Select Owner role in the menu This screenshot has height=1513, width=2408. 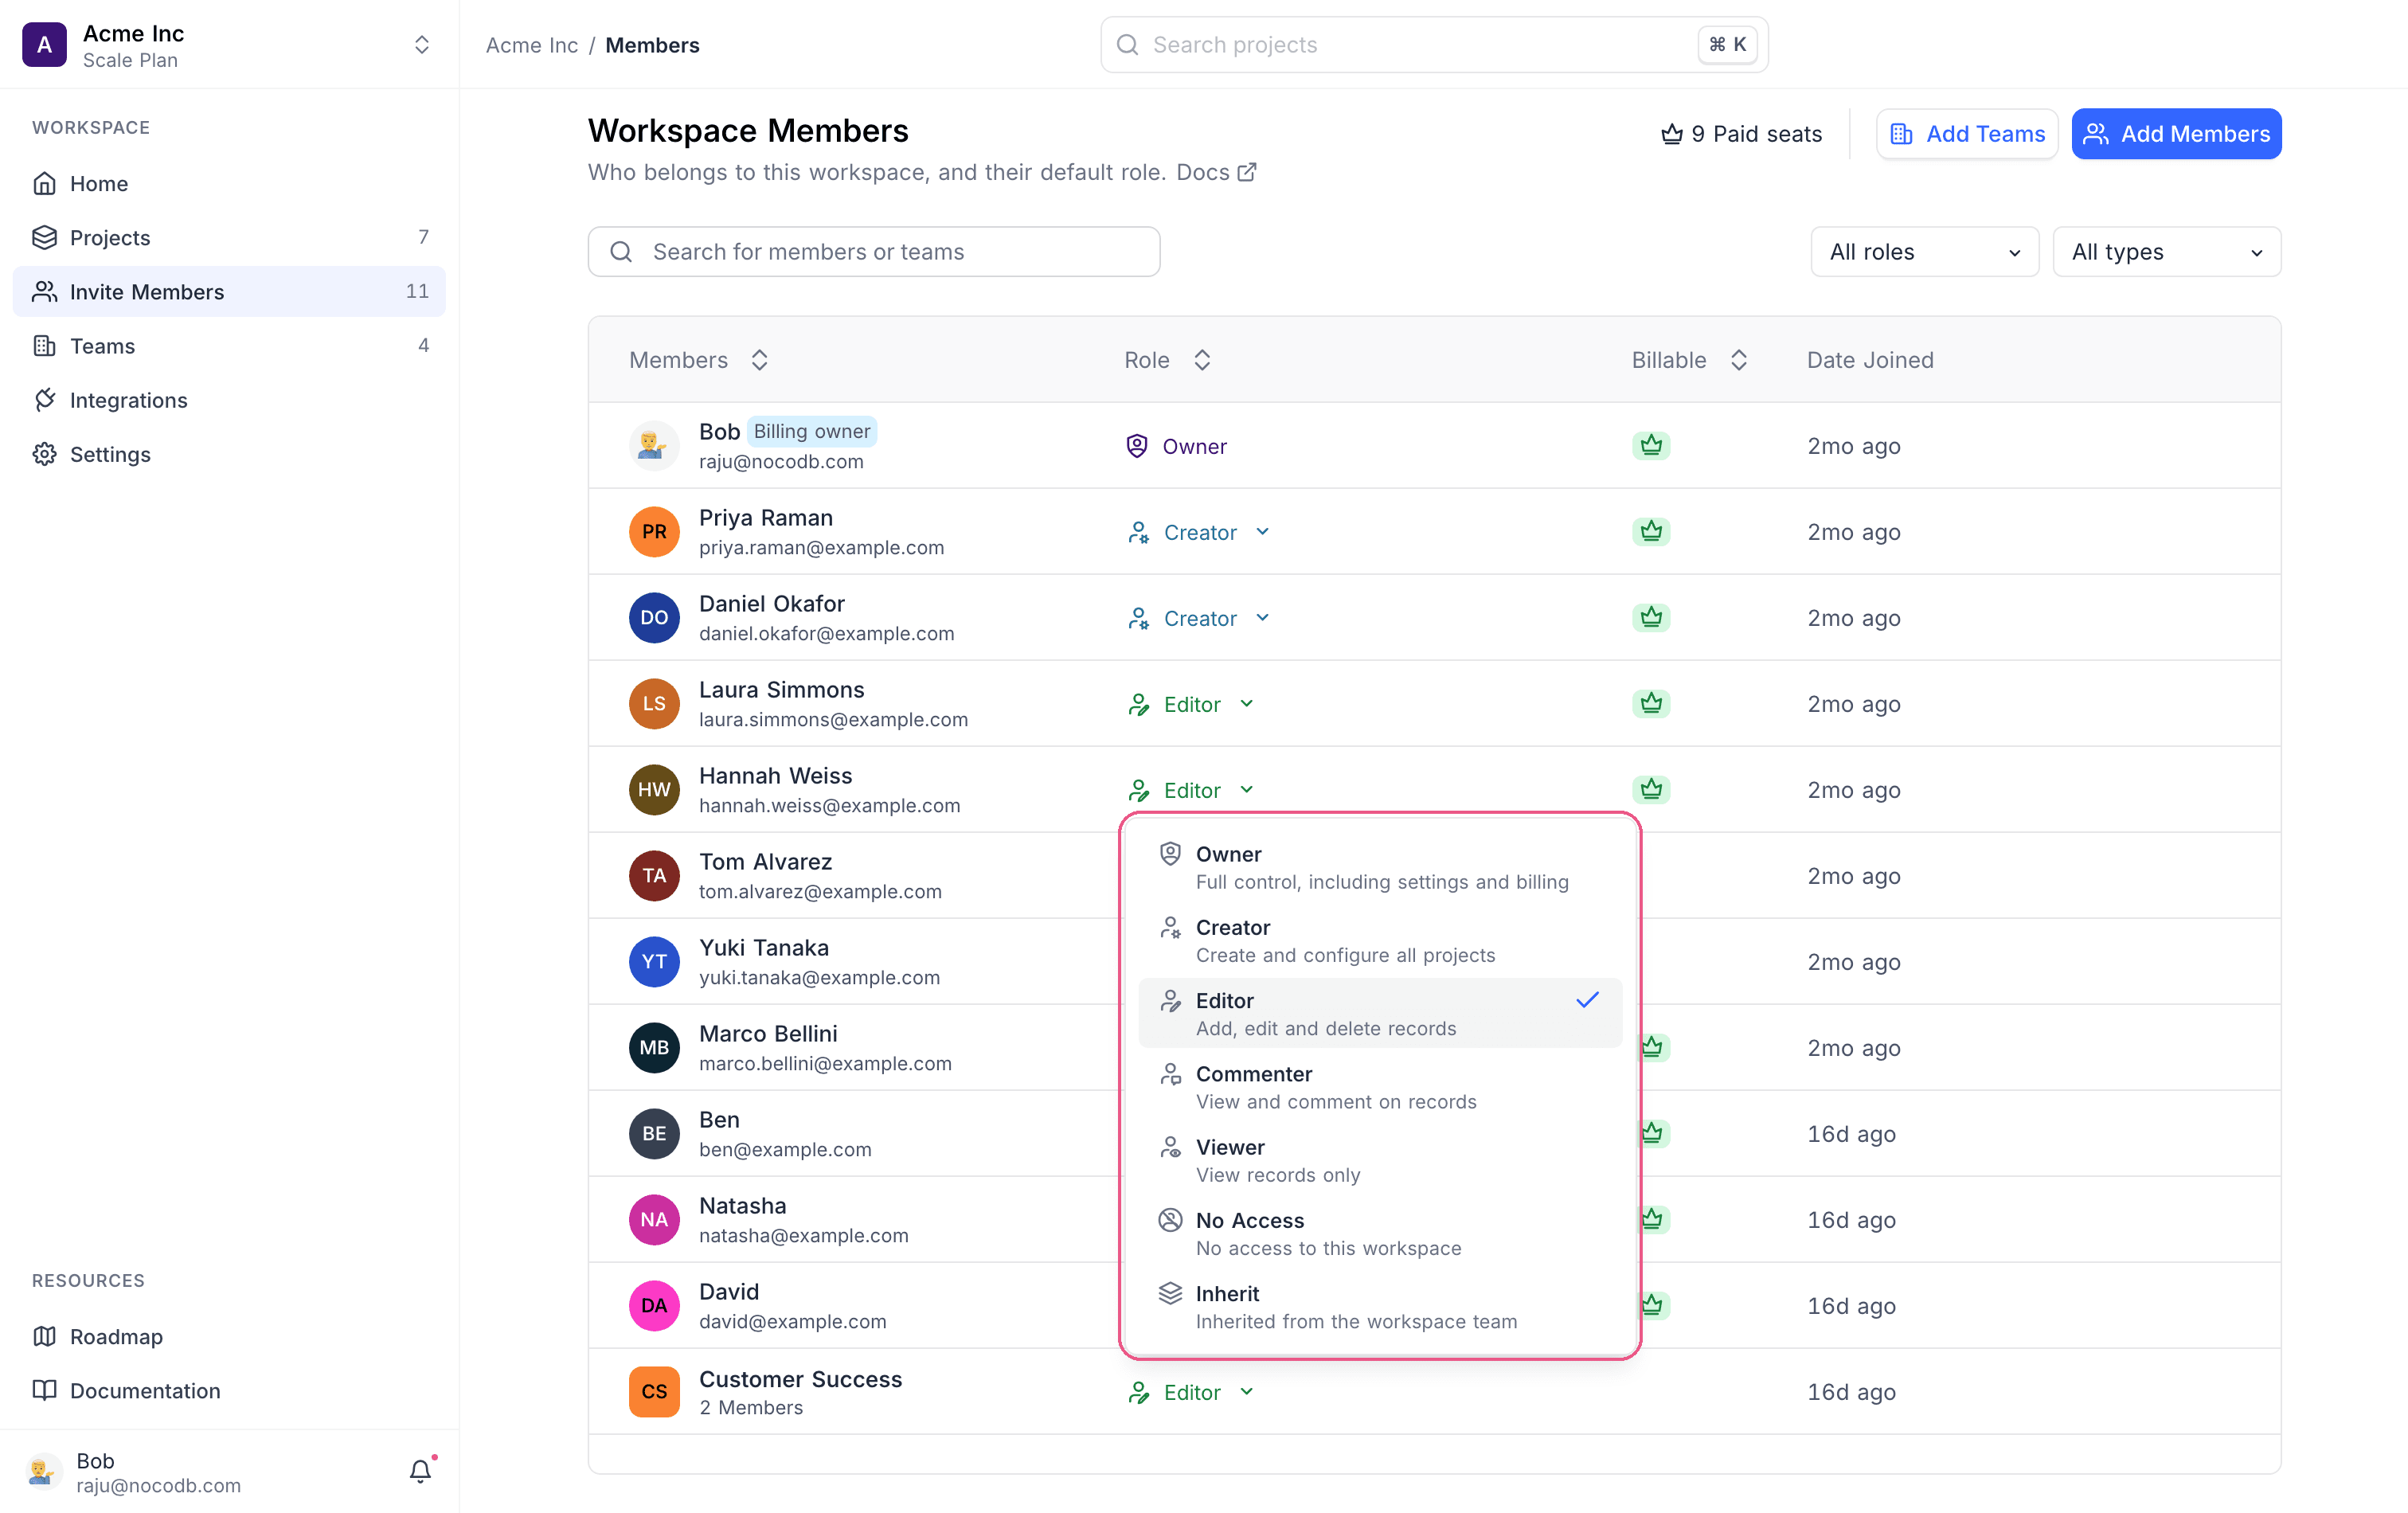tap(1380, 867)
